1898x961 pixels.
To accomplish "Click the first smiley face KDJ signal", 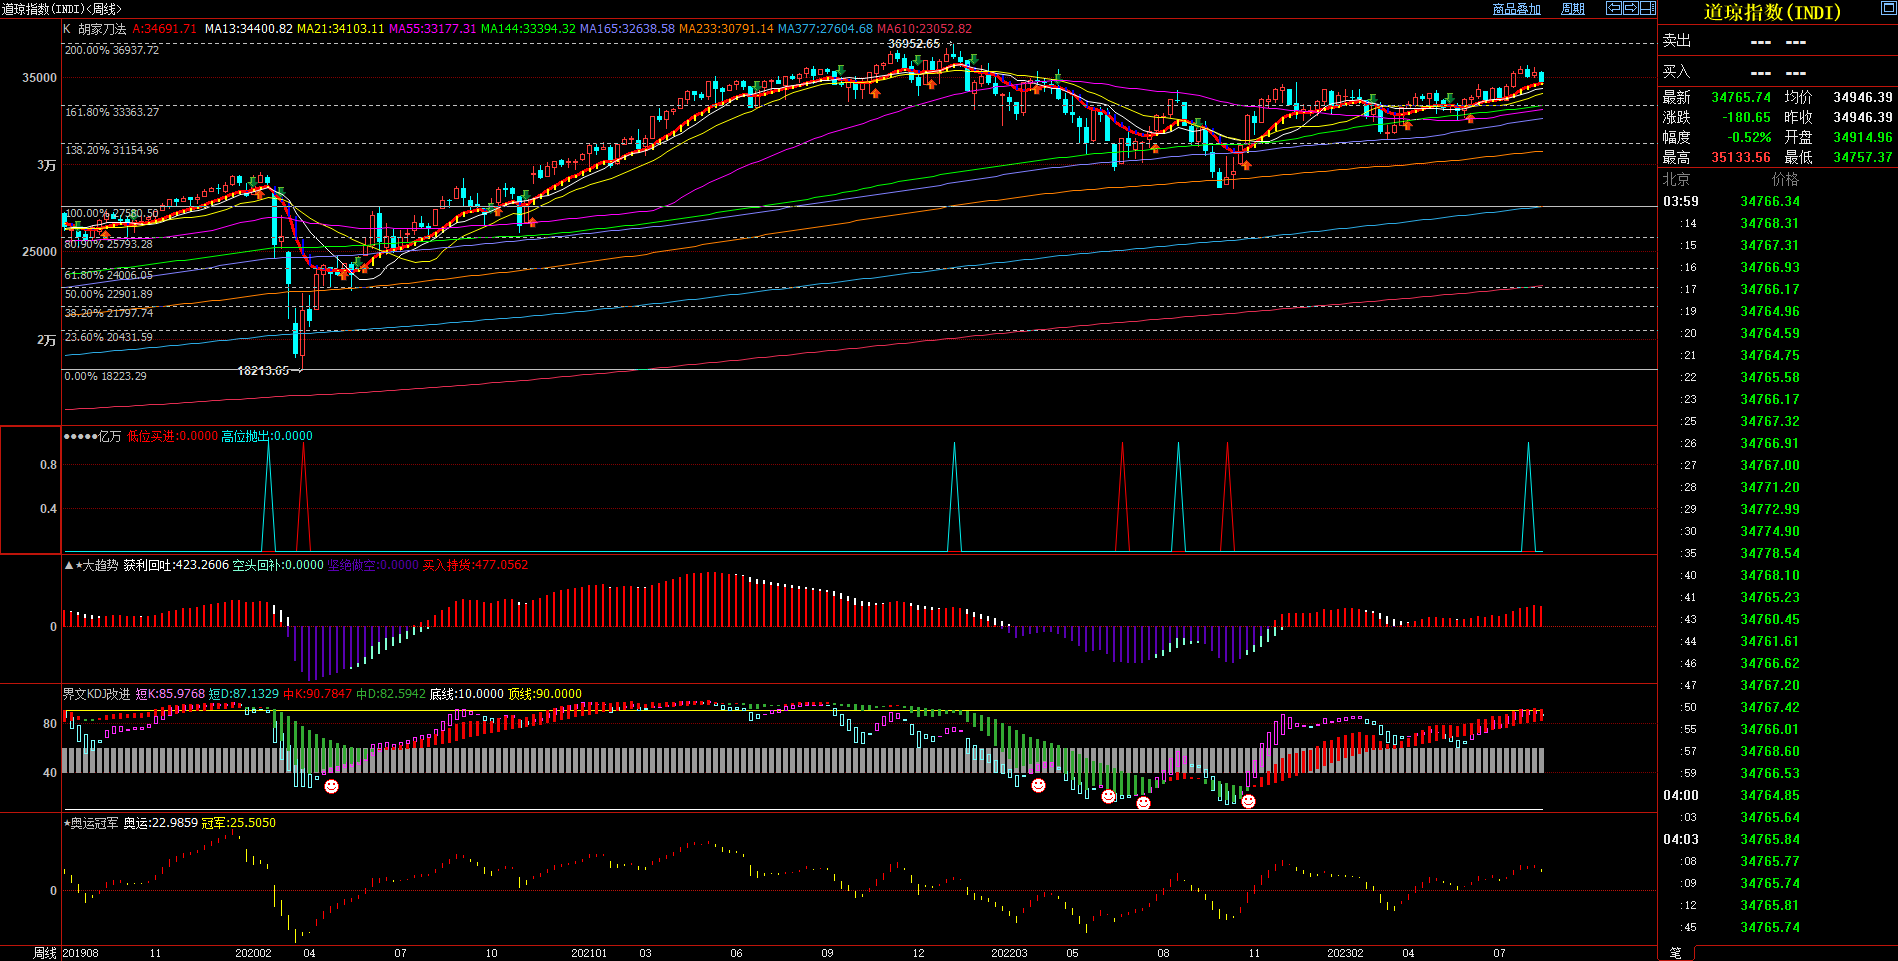I will (x=332, y=786).
